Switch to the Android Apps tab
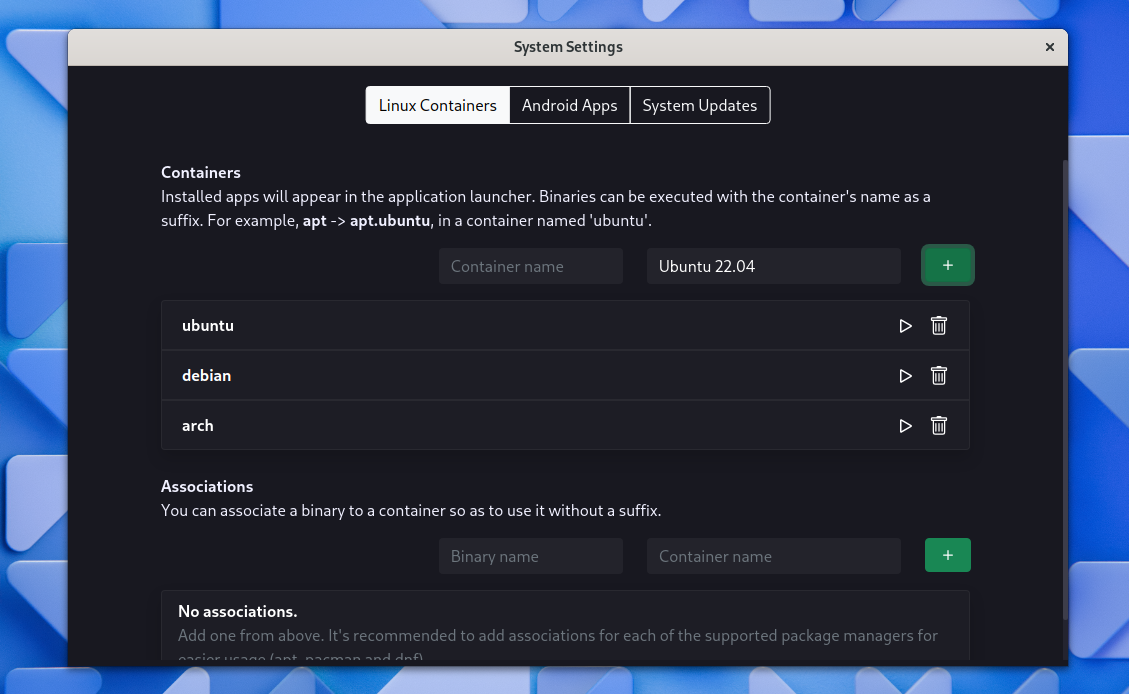This screenshot has width=1129, height=694. click(570, 105)
